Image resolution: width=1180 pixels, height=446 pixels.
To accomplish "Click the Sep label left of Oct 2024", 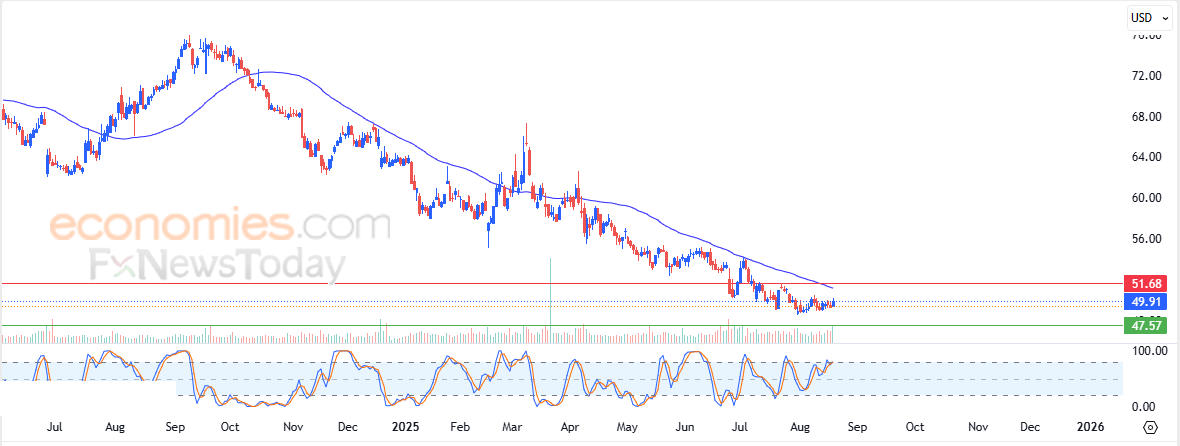I will pos(175,427).
